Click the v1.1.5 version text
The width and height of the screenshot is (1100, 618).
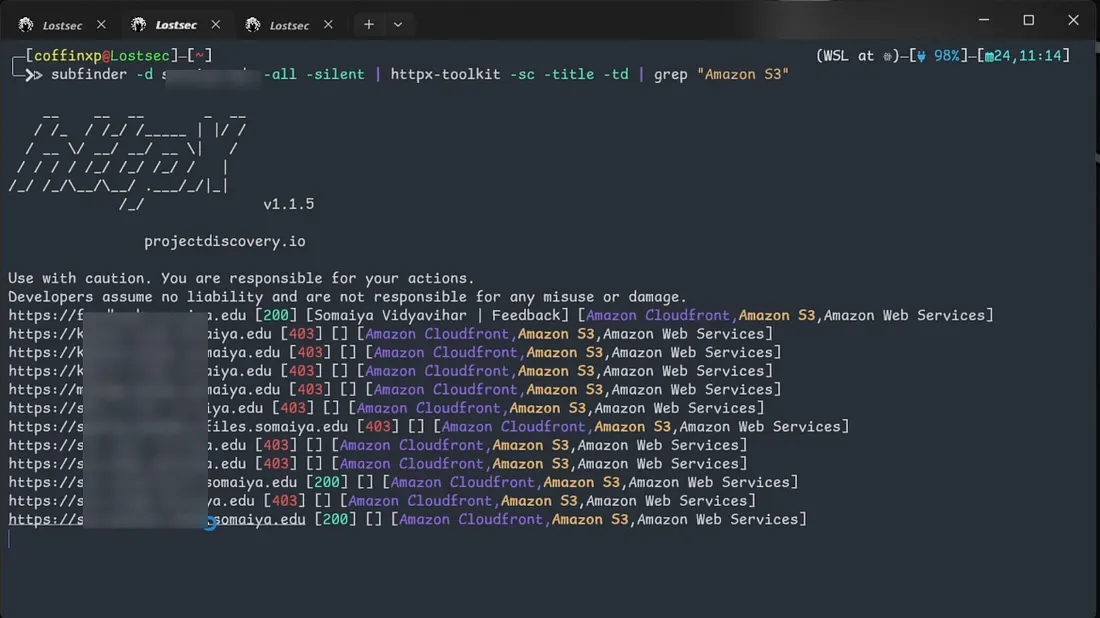(x=288, y=204)
